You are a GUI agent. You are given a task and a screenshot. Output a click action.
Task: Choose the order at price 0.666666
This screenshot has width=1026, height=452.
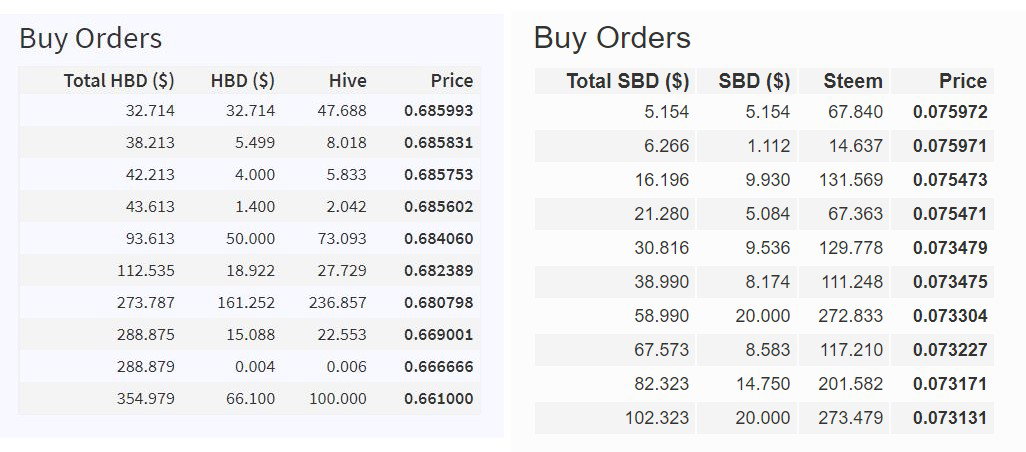[249, 367]
